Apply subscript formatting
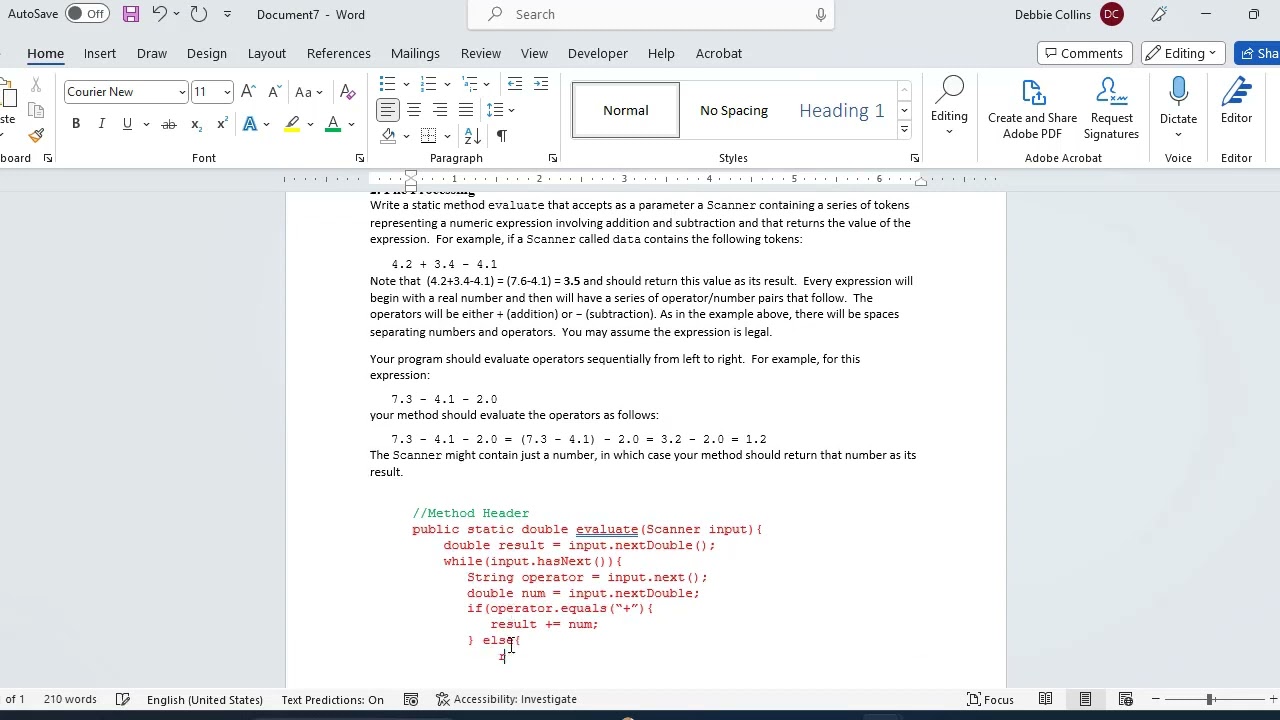Viewport: 1280px width, 720px height. coord(196,124)
